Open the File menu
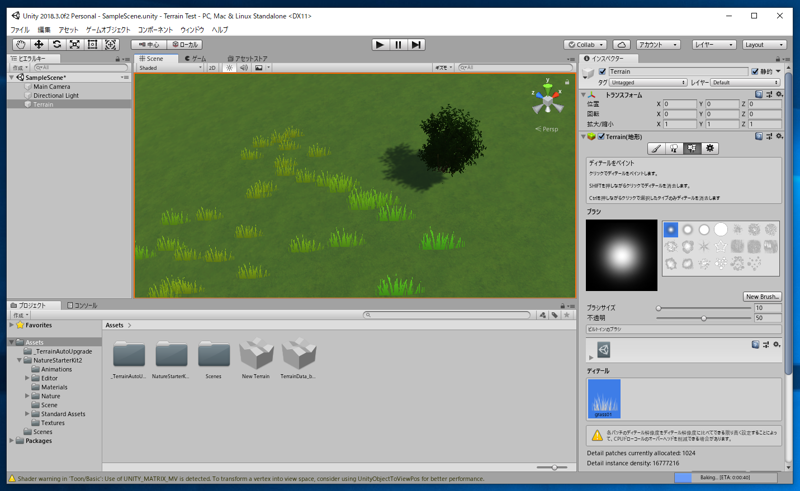Screen dimensions: 800x491 [x=20, y=30]
